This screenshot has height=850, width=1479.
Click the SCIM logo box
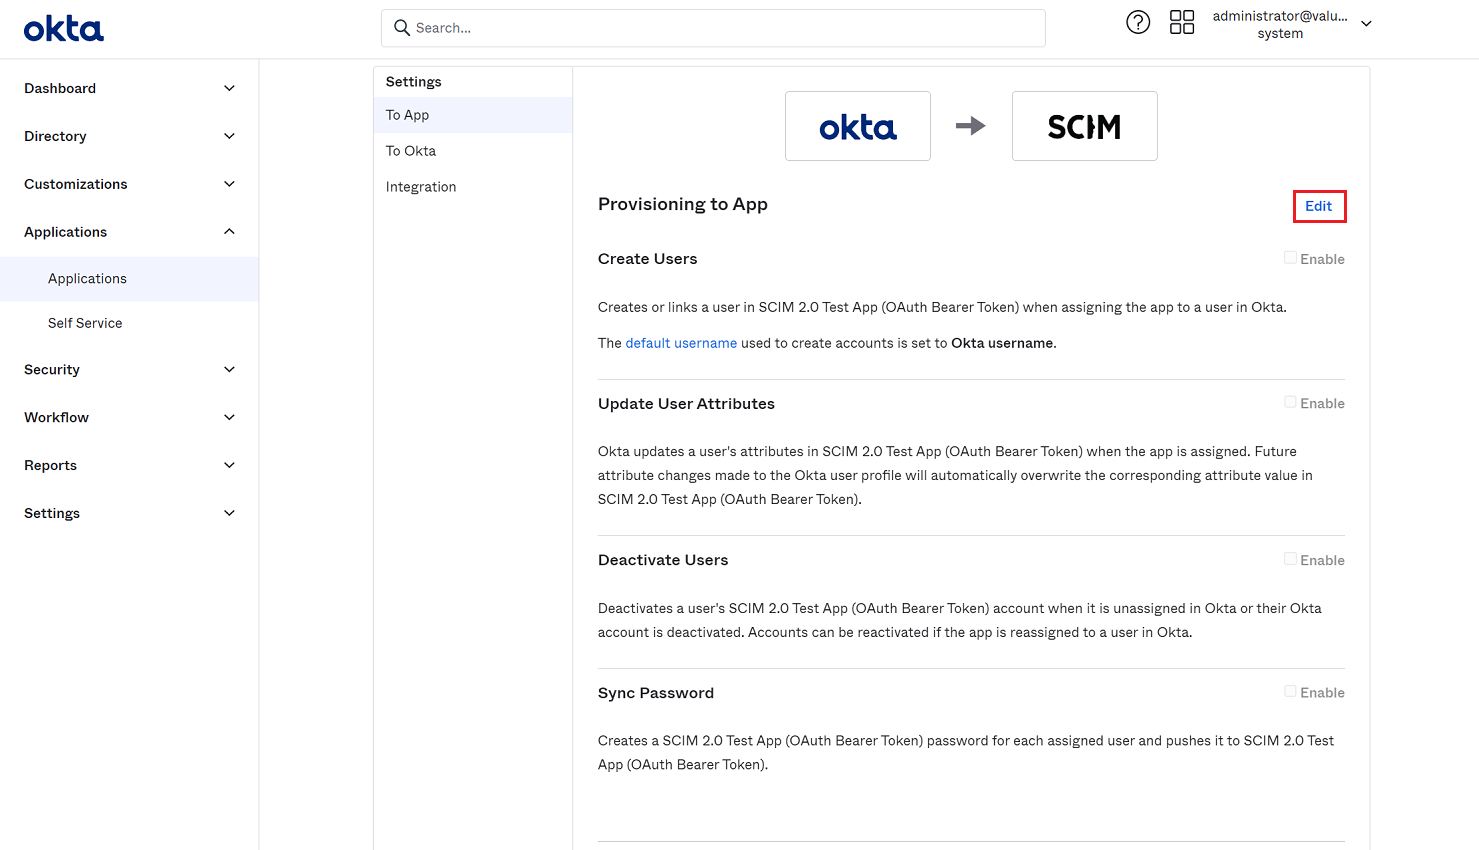(1085, 126)
